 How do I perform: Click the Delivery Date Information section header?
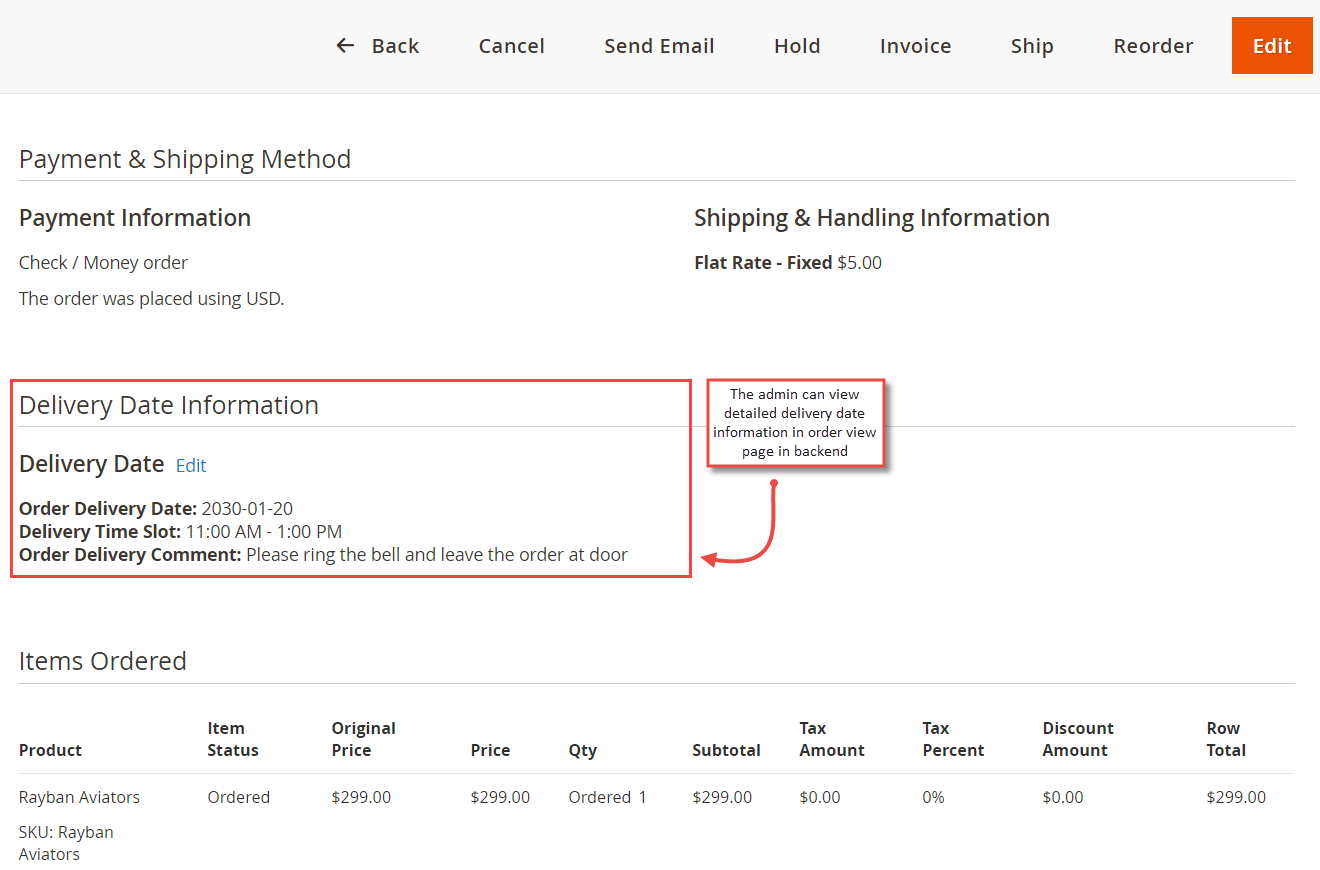pyautogui.click(x=168, y=404)
